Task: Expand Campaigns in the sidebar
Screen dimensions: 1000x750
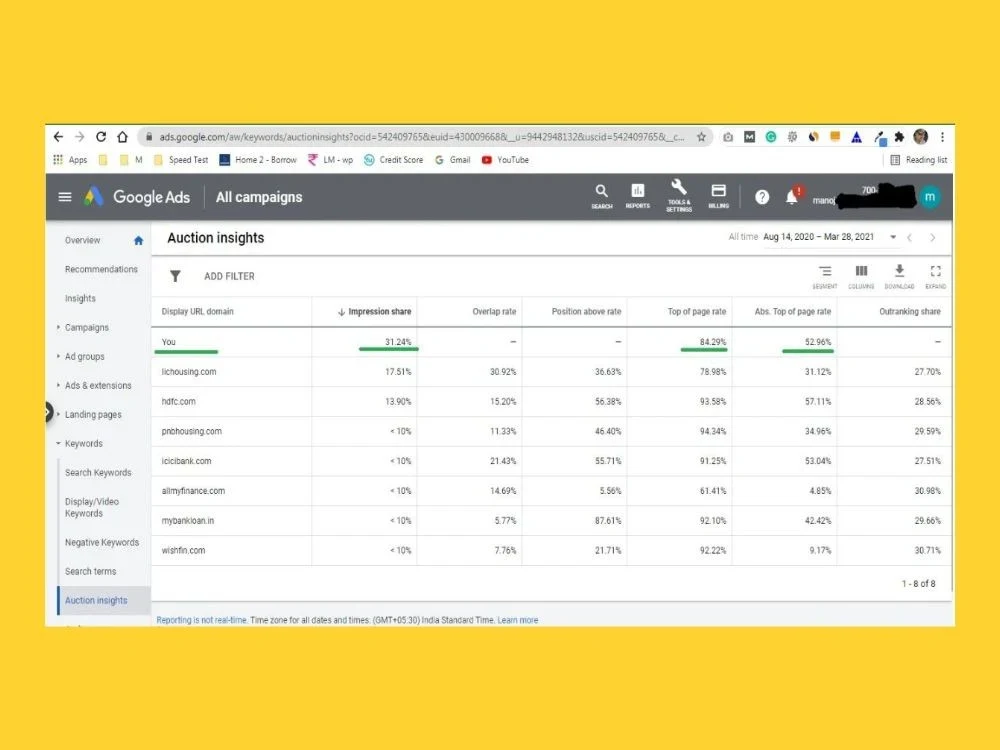Action: (87, 327)
